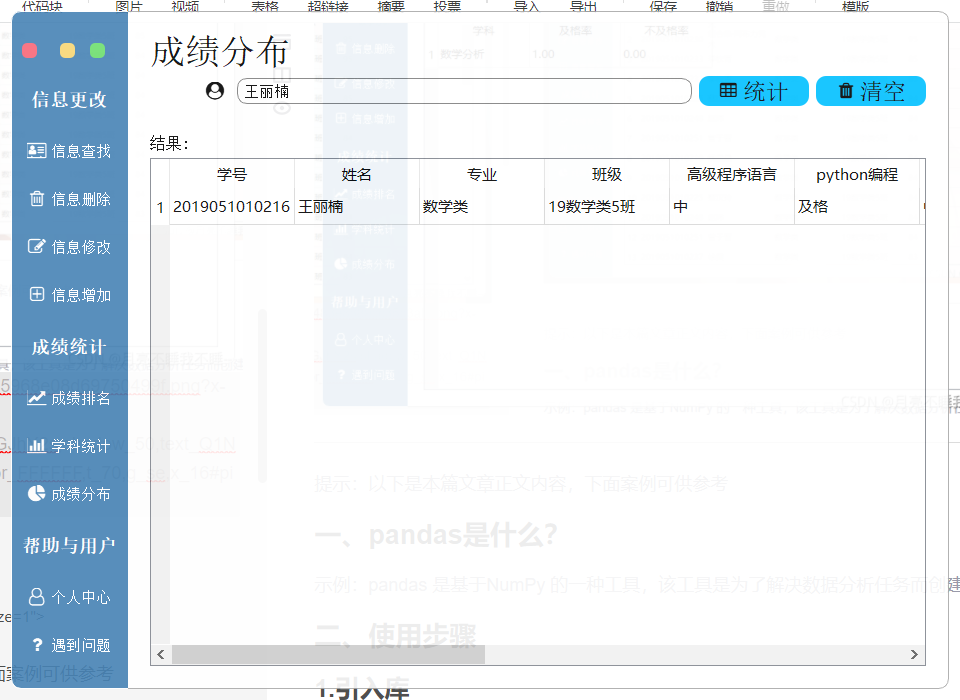The height and width of the screenshot is (700, 960).
Task: Click 超链接 in the background editor toolbar
Action: pos(328,6)
